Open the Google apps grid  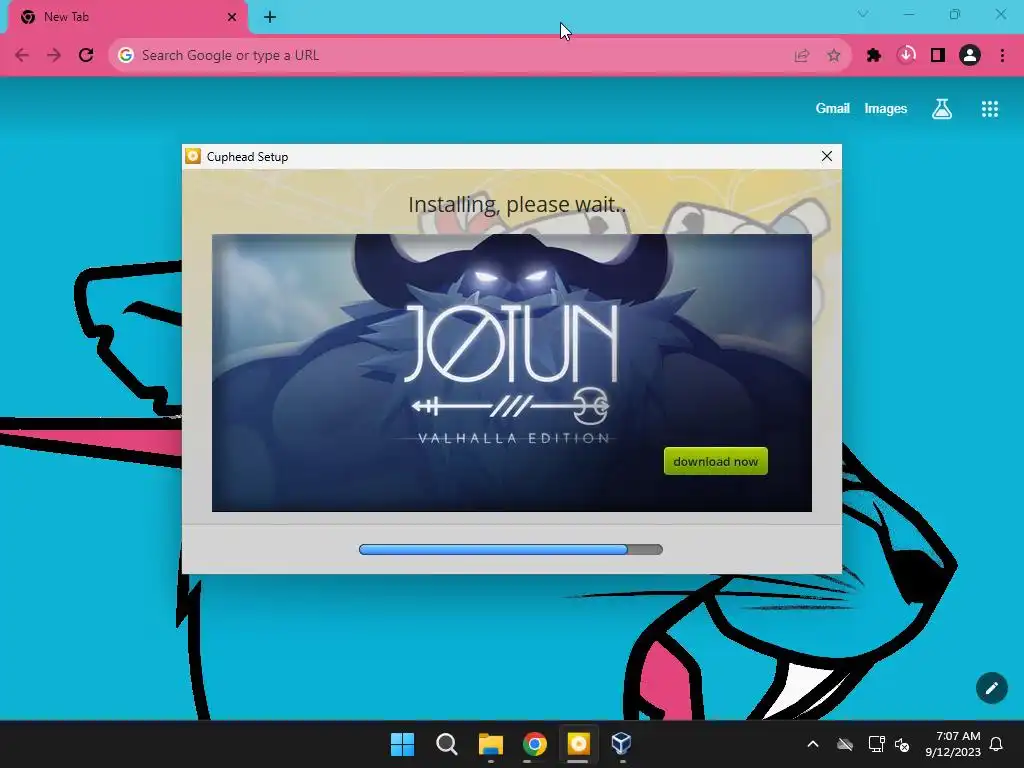(x=990, y=109)
